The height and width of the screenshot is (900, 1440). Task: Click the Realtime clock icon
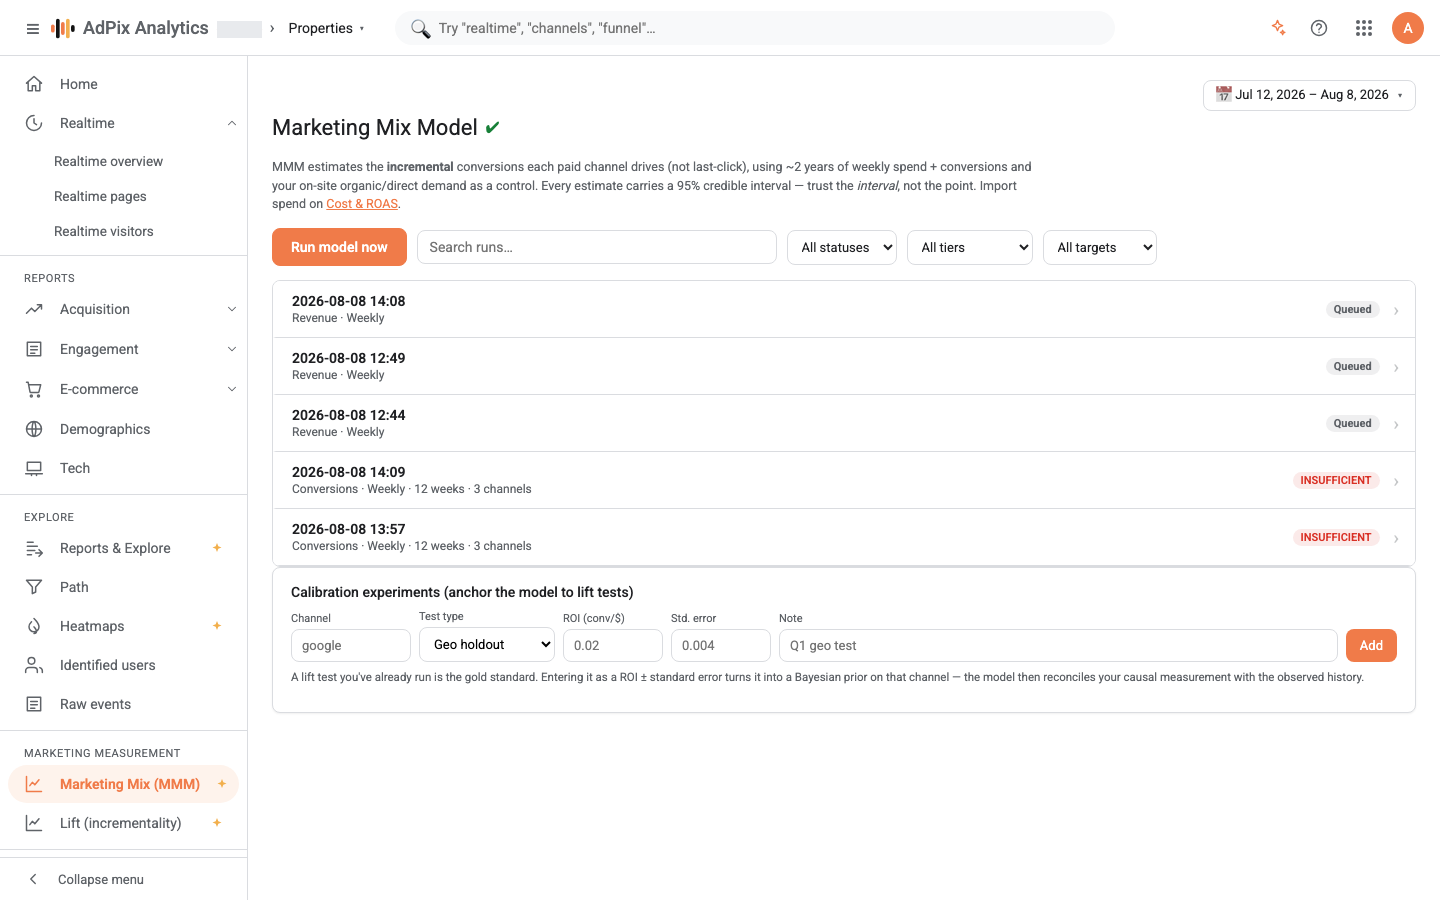pos(34,123)
